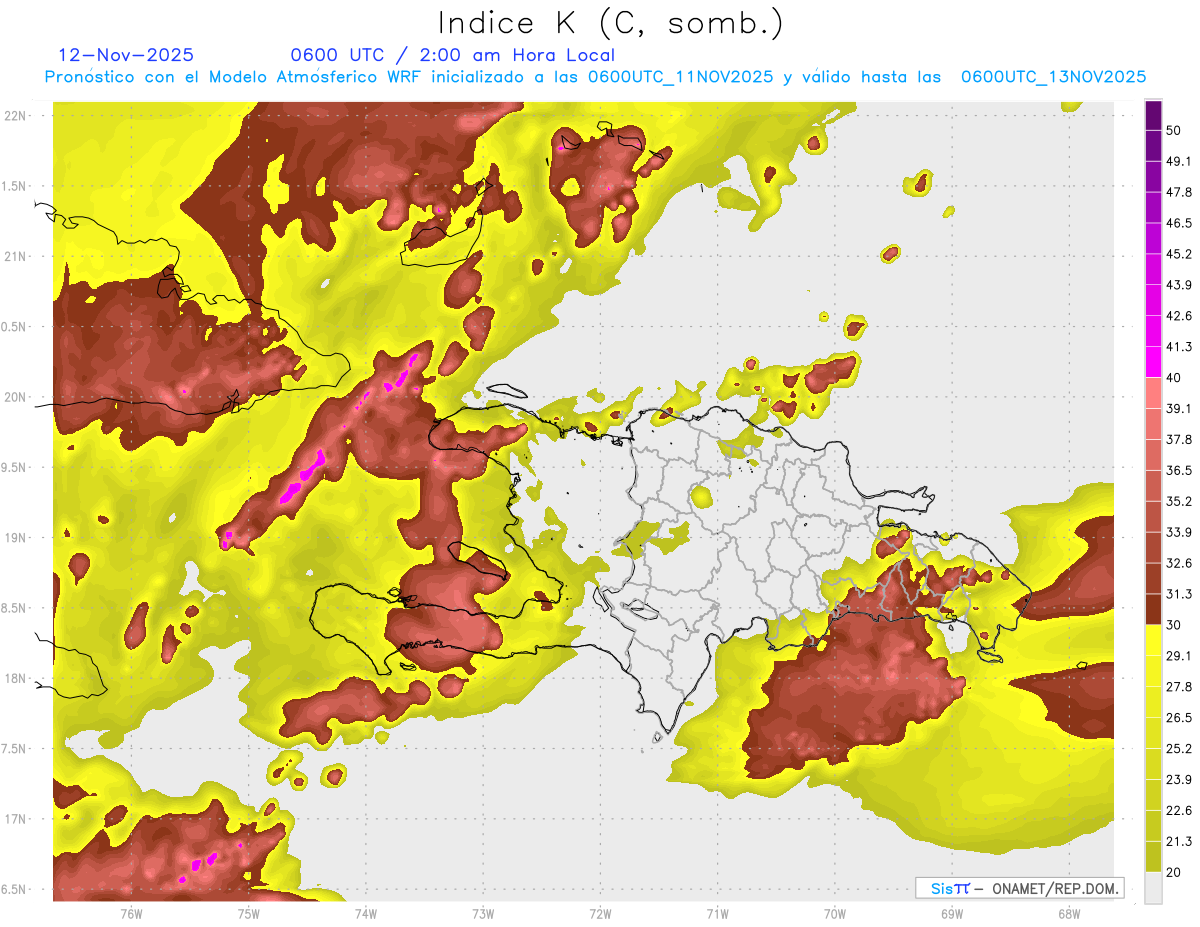The image size is (1200, 927).
Task: Click the 70W longitude label
Action: (x=834, y=914)
